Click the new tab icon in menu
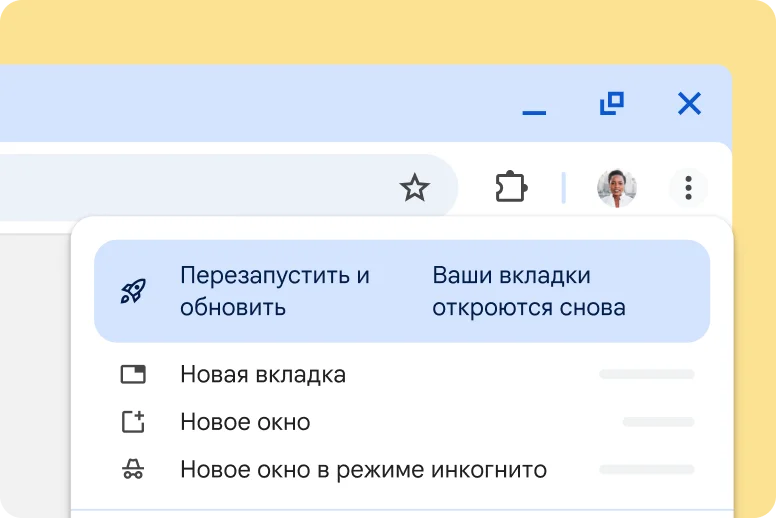This screenshot has width=776, height=518. pyautogui.click(x=133, y=375)
